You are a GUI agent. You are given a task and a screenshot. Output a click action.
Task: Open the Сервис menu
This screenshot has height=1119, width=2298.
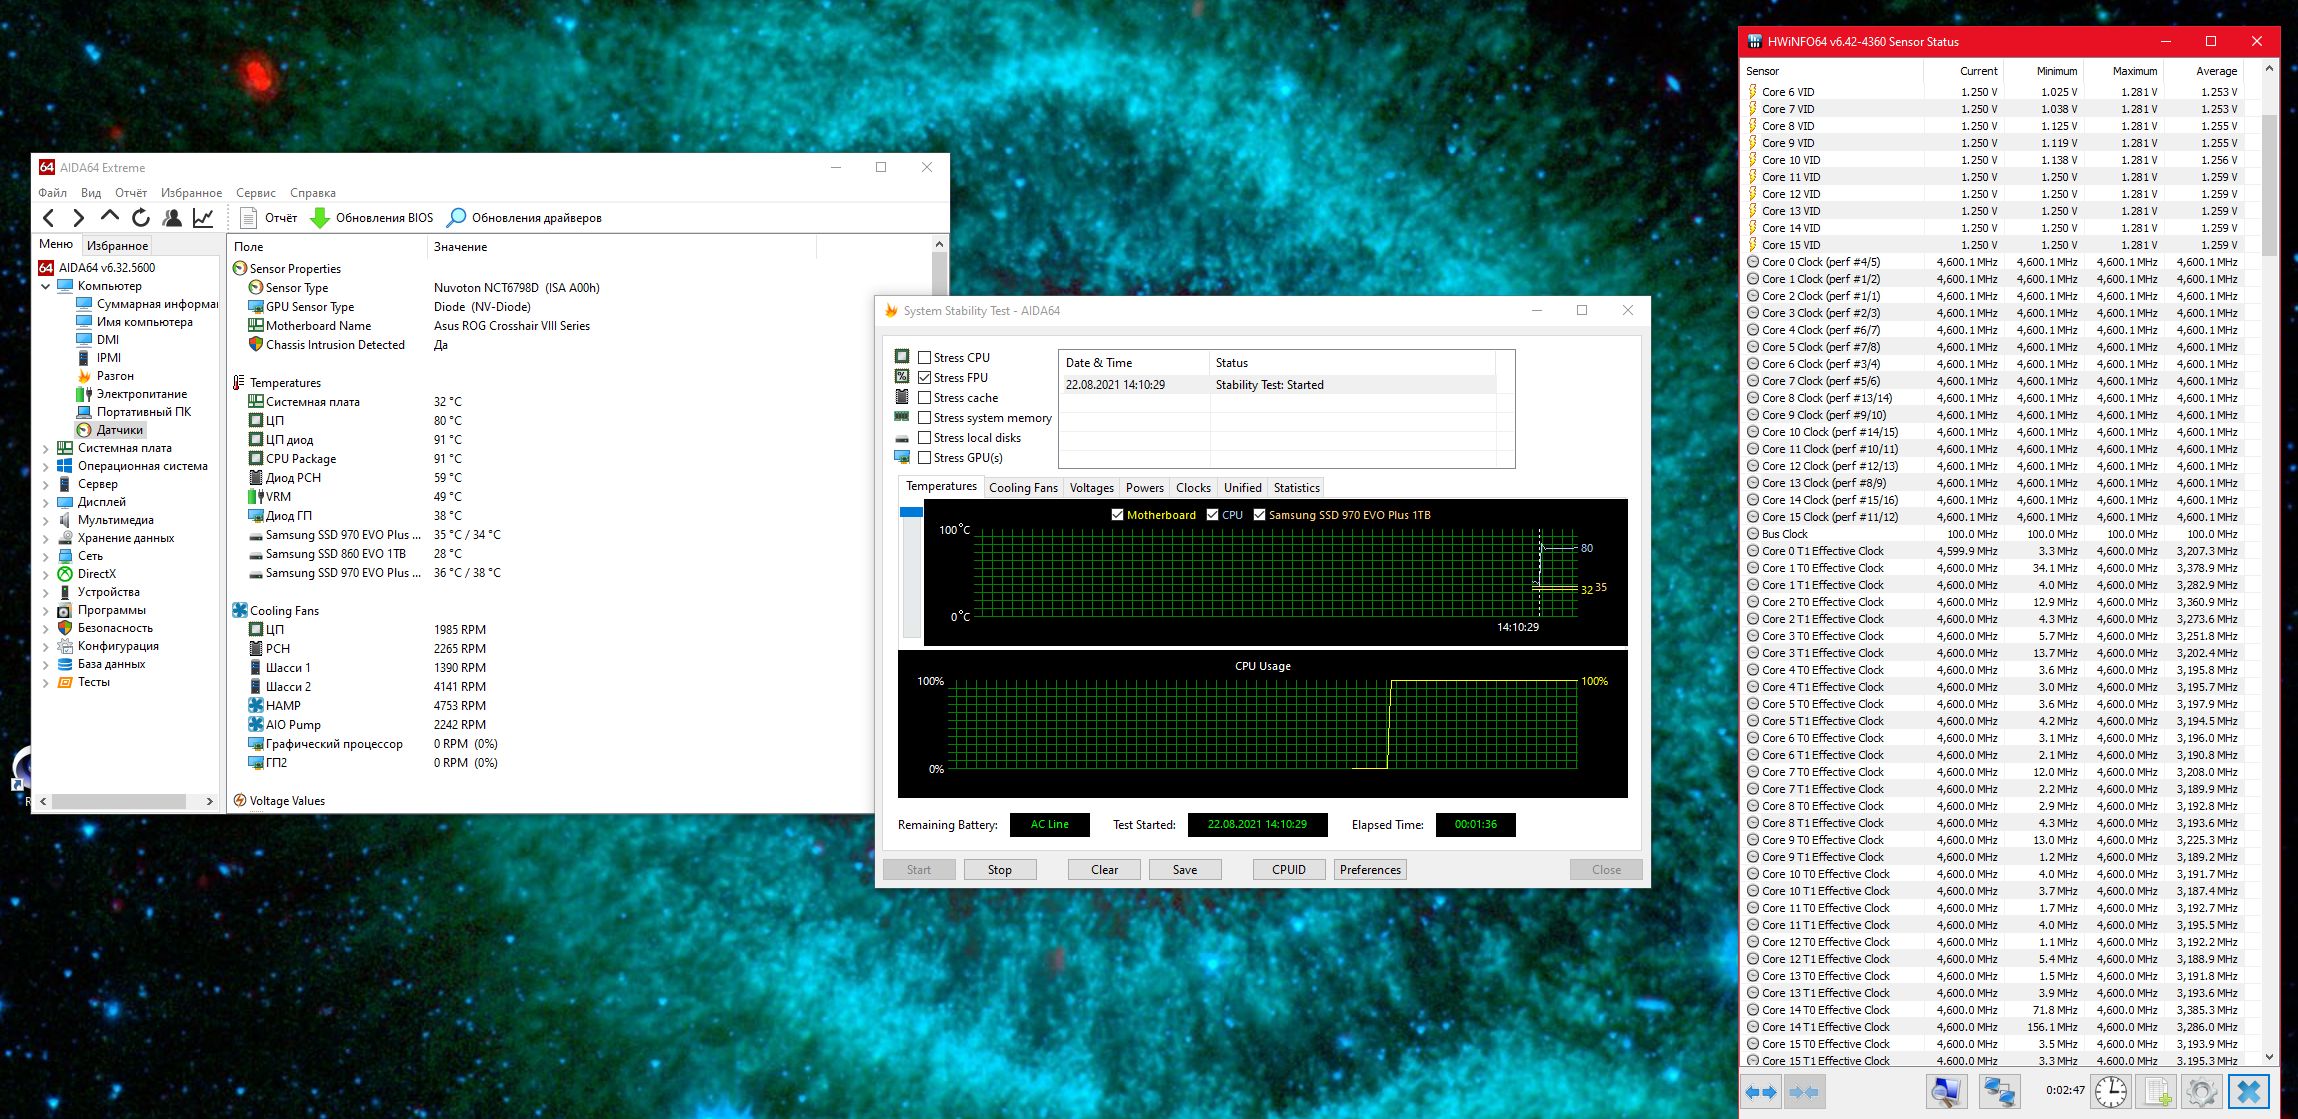click(x=256, y=193)
